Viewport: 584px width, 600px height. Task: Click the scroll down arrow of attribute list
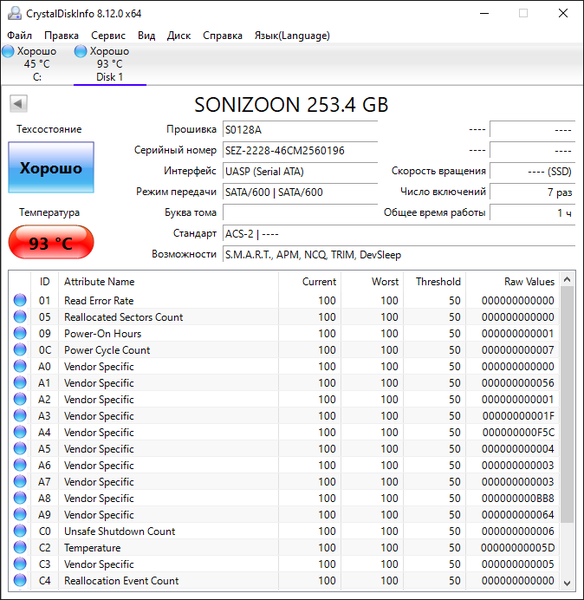click(567, 583)
